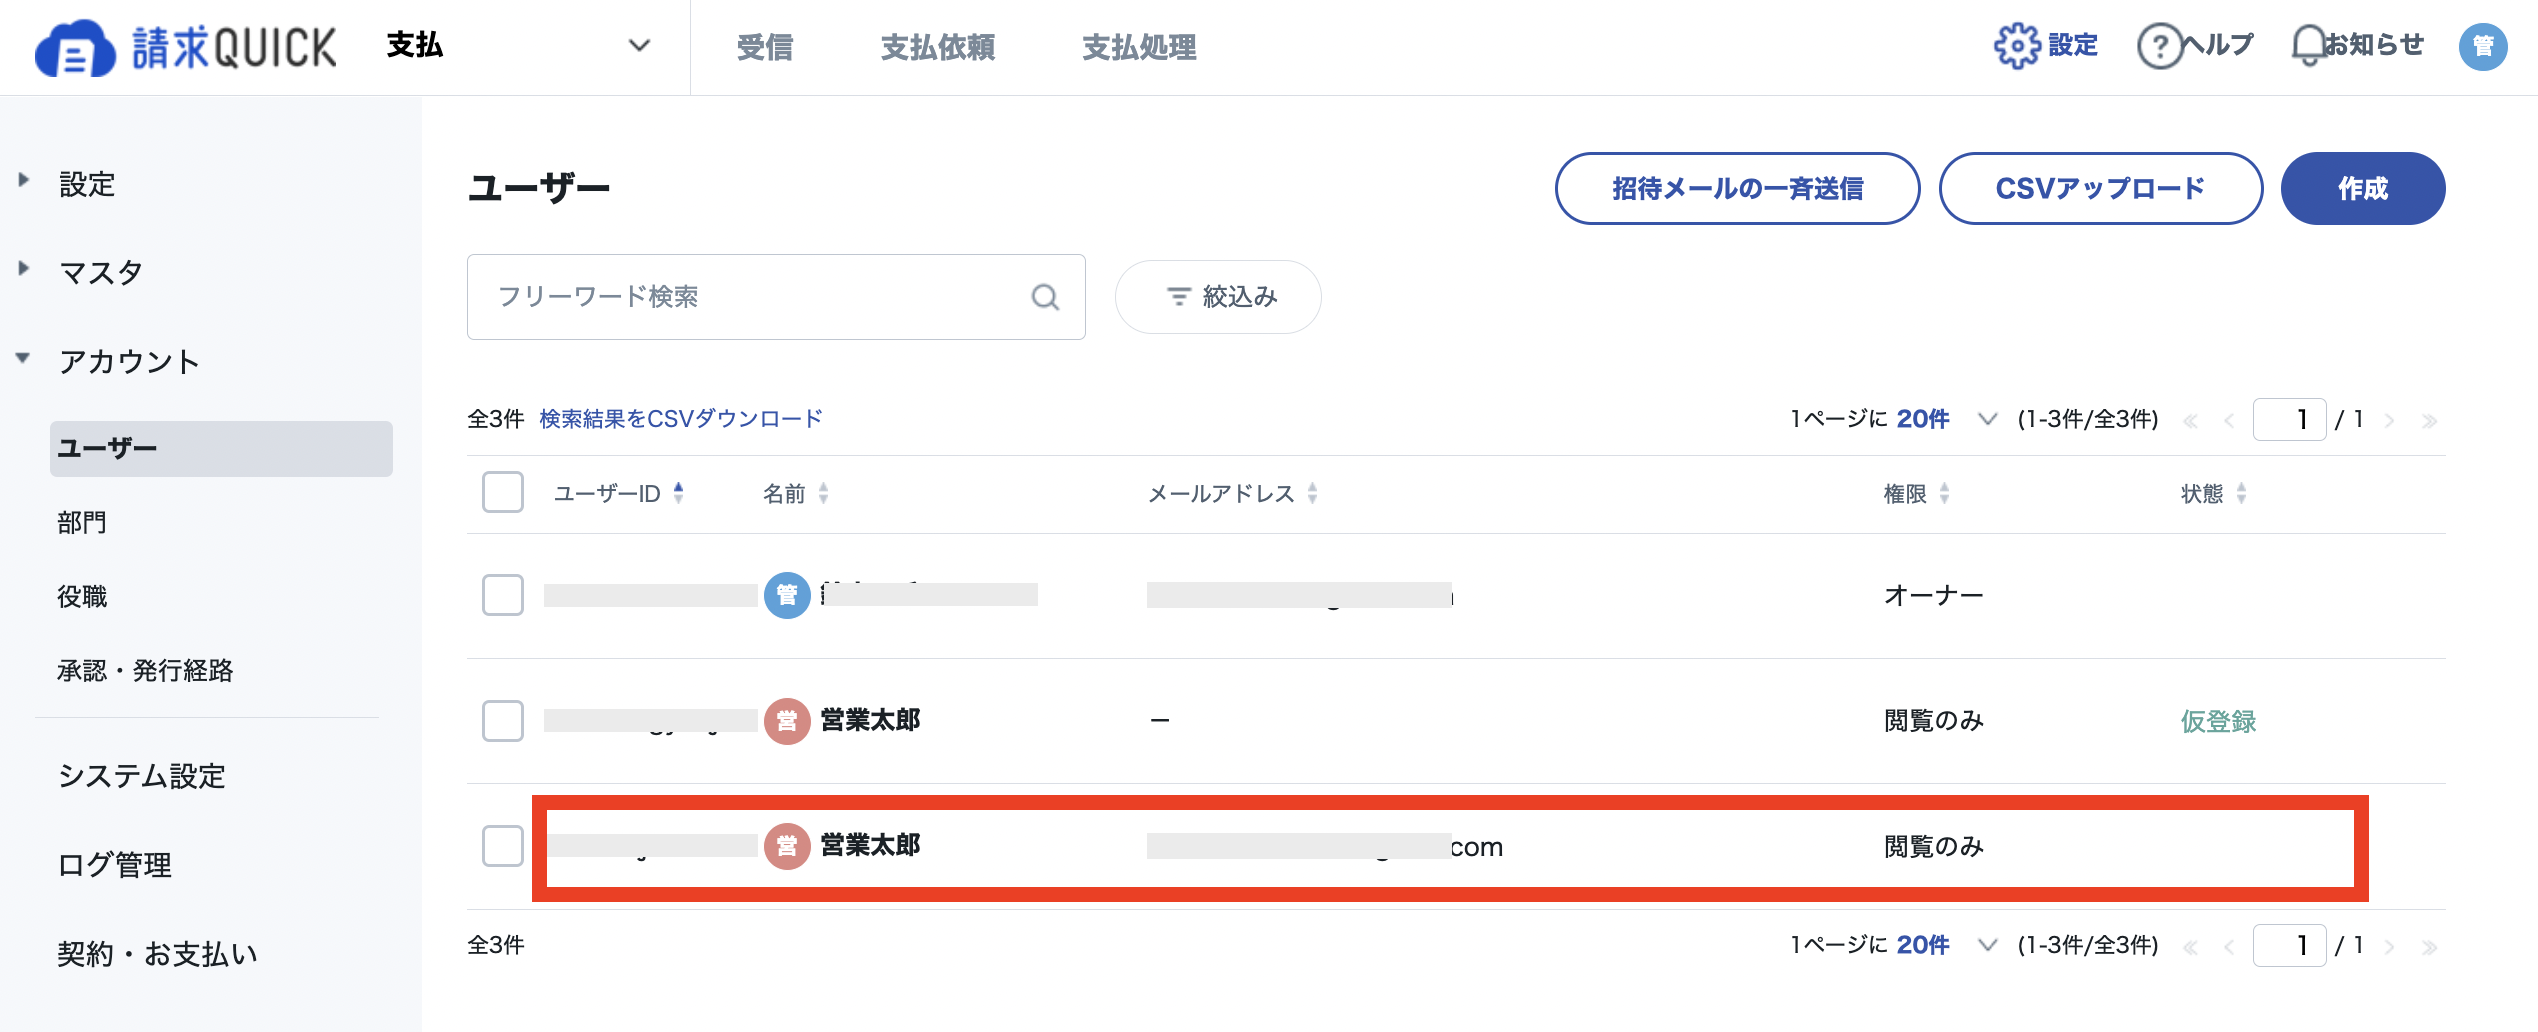Click the bottom page number field

click(x=2290, y=945)
